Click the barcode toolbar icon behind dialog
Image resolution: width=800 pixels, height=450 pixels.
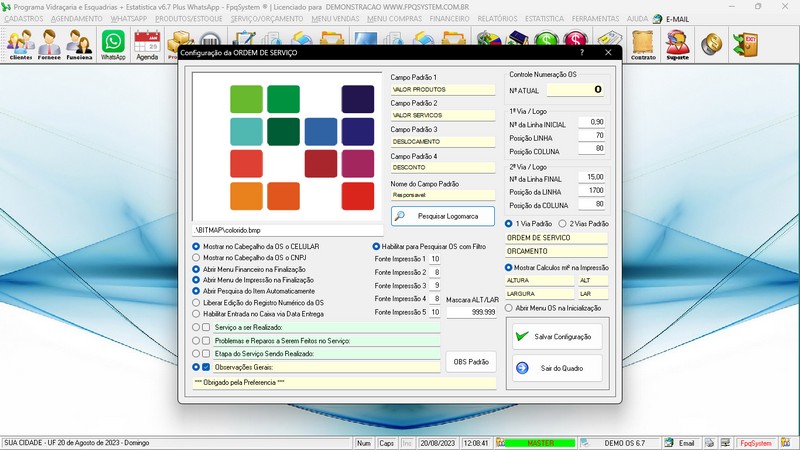point(210,39)
